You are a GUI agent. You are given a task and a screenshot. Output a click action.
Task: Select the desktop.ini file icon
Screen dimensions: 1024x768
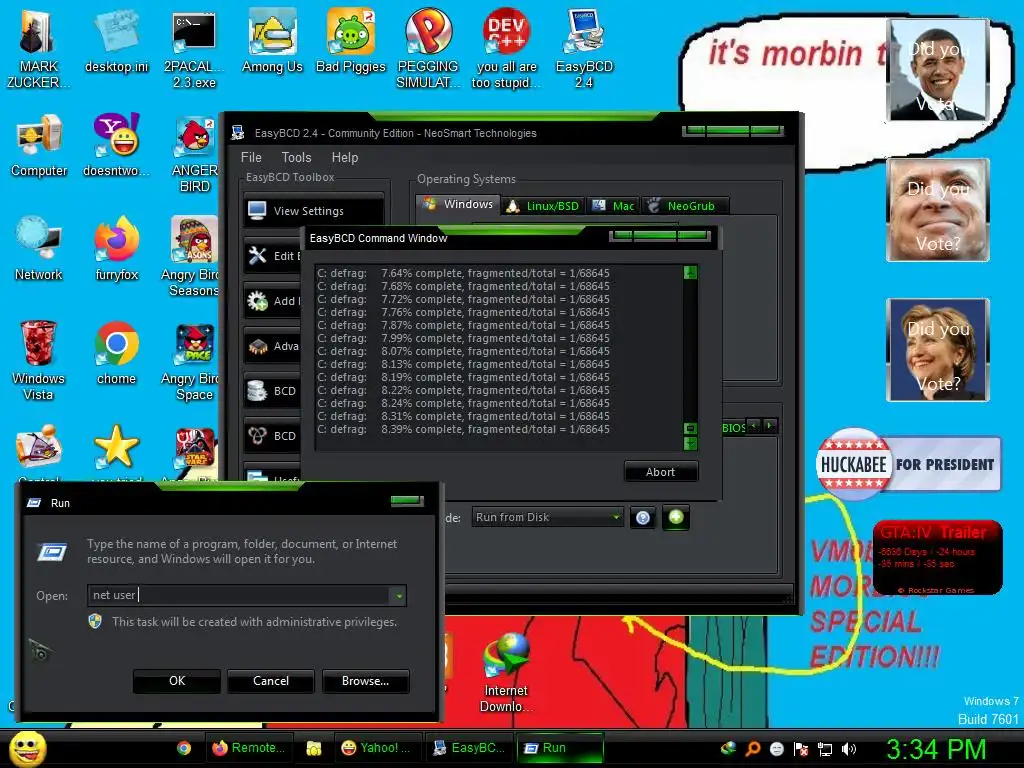tap(116, 41)
